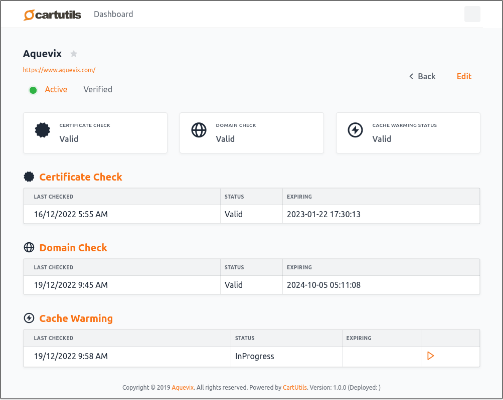This screenshot has height=400, width=503.
Task: Open the Dashboard menu item
Action: tap(113, 14)
